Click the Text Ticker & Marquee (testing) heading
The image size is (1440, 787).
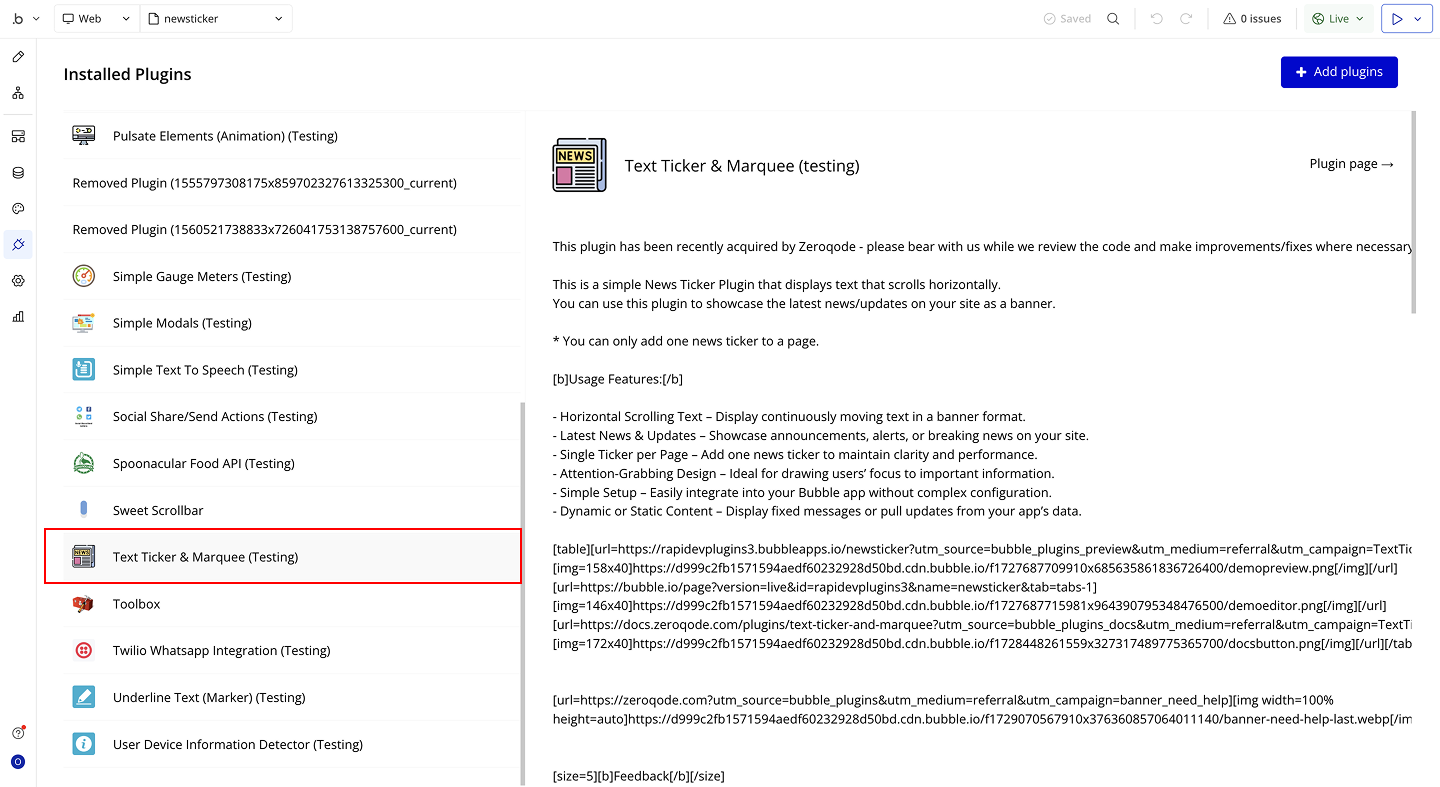click(x=742, y=166)
